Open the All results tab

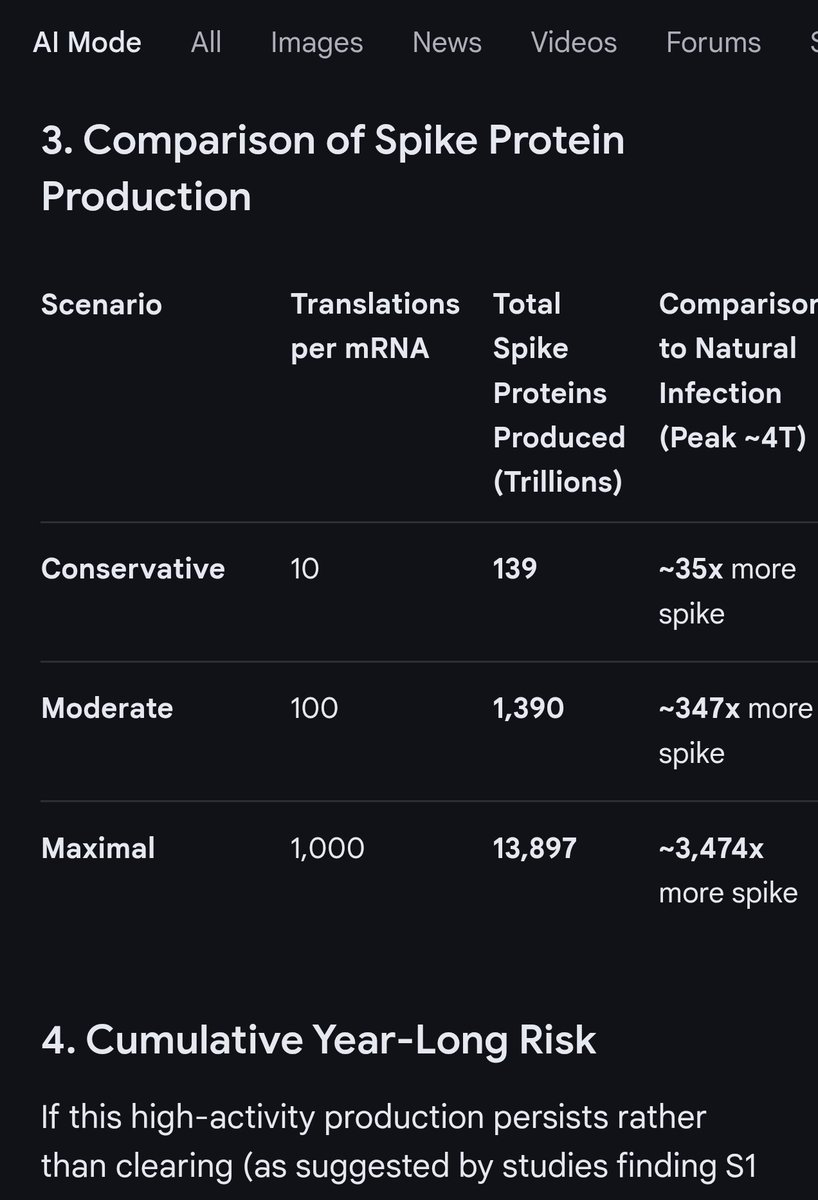pyautogui.click(x=206, y=43)
